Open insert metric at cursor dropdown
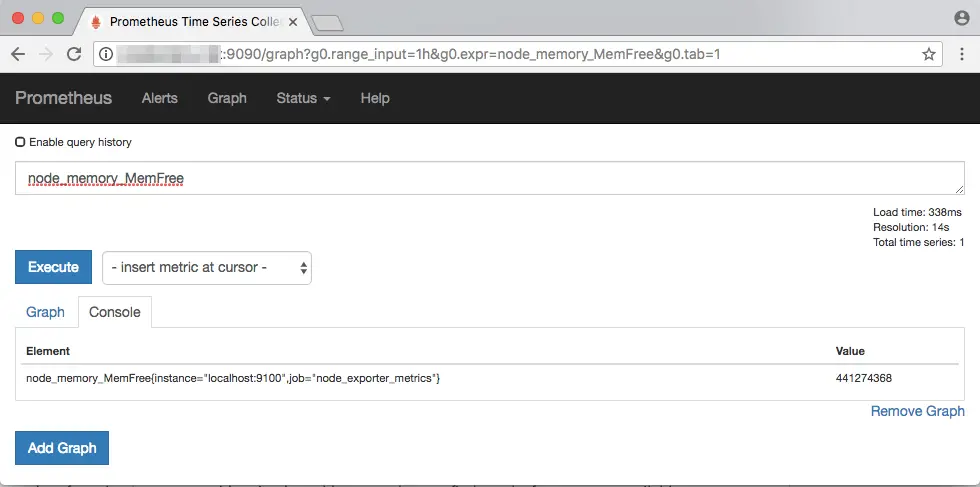Viewport: 980px width, 487px height. 207,268
